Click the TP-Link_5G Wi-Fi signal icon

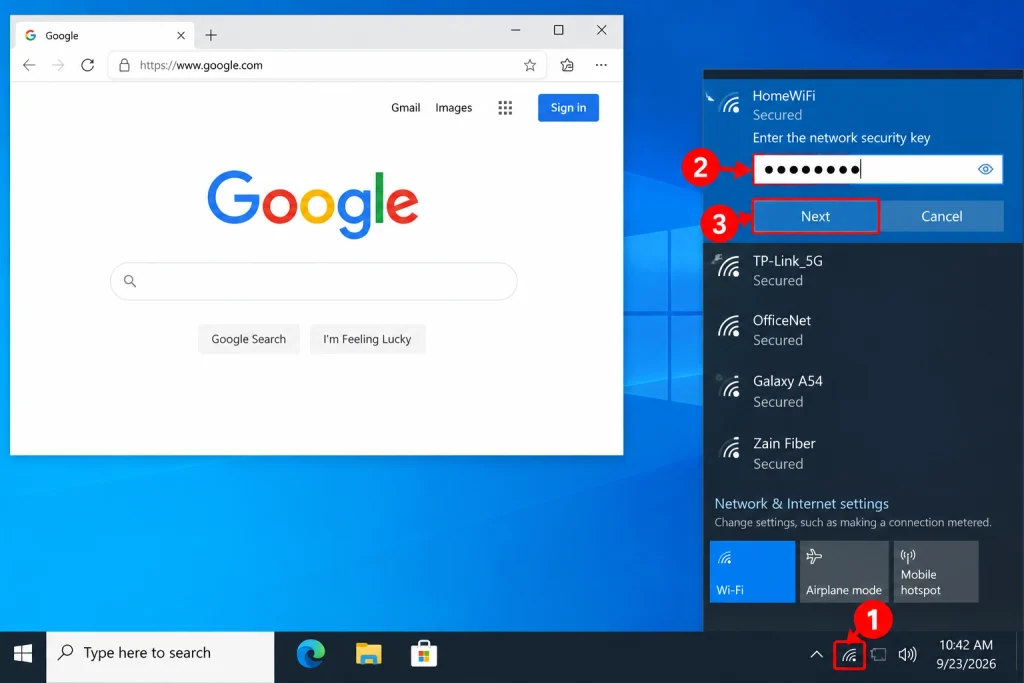728,266
